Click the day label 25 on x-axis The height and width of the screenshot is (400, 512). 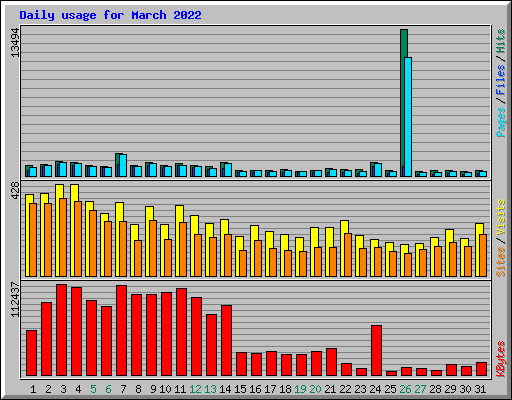pos(390,389)
